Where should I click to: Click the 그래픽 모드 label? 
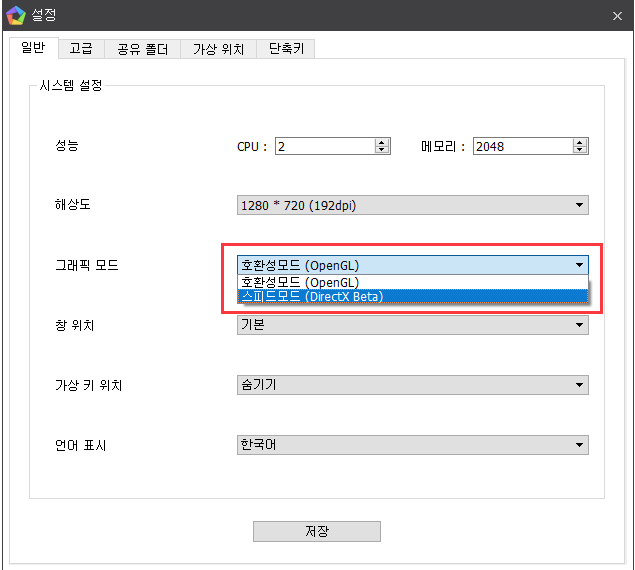pos(87,265)
